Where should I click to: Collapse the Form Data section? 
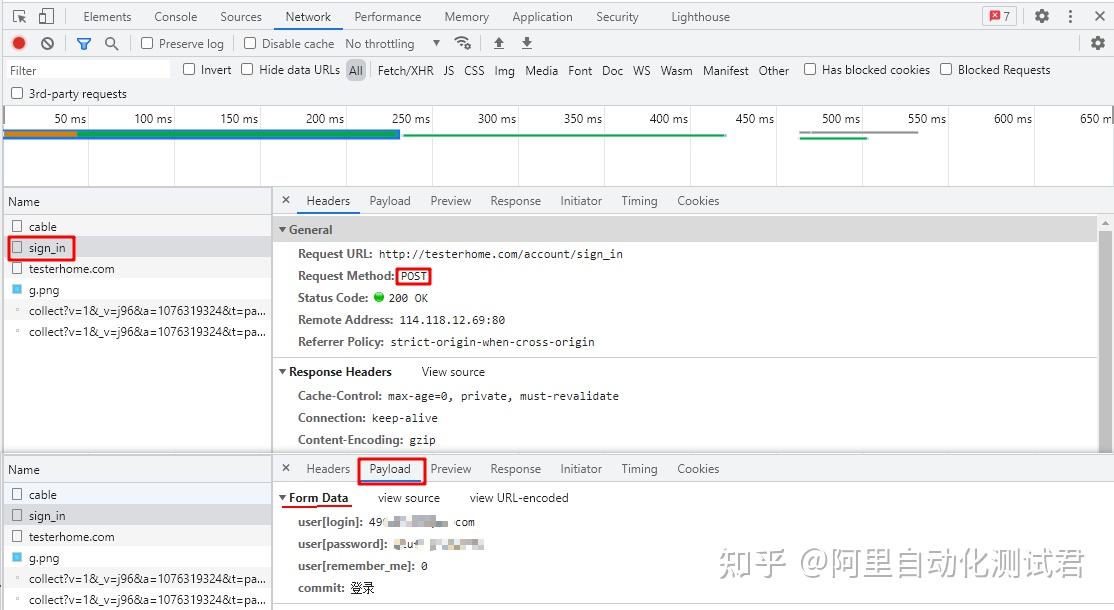coord(282,498)
